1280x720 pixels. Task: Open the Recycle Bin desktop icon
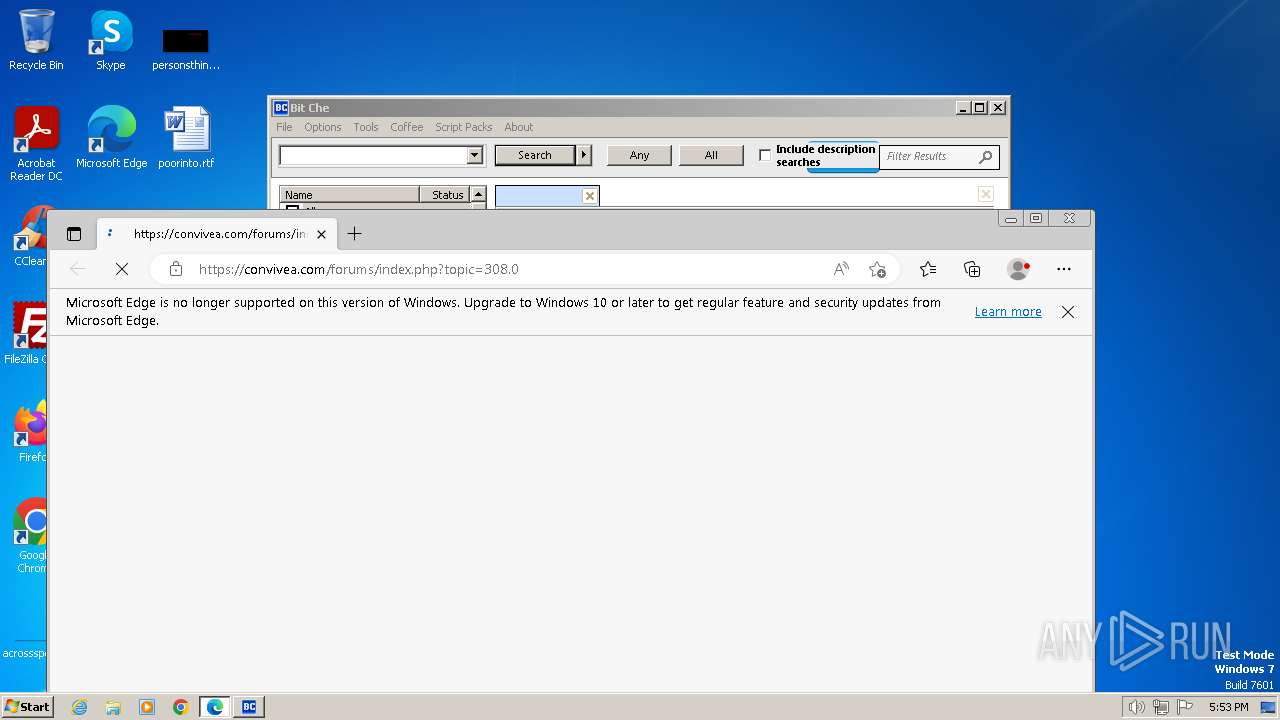[x=36, y=40]
